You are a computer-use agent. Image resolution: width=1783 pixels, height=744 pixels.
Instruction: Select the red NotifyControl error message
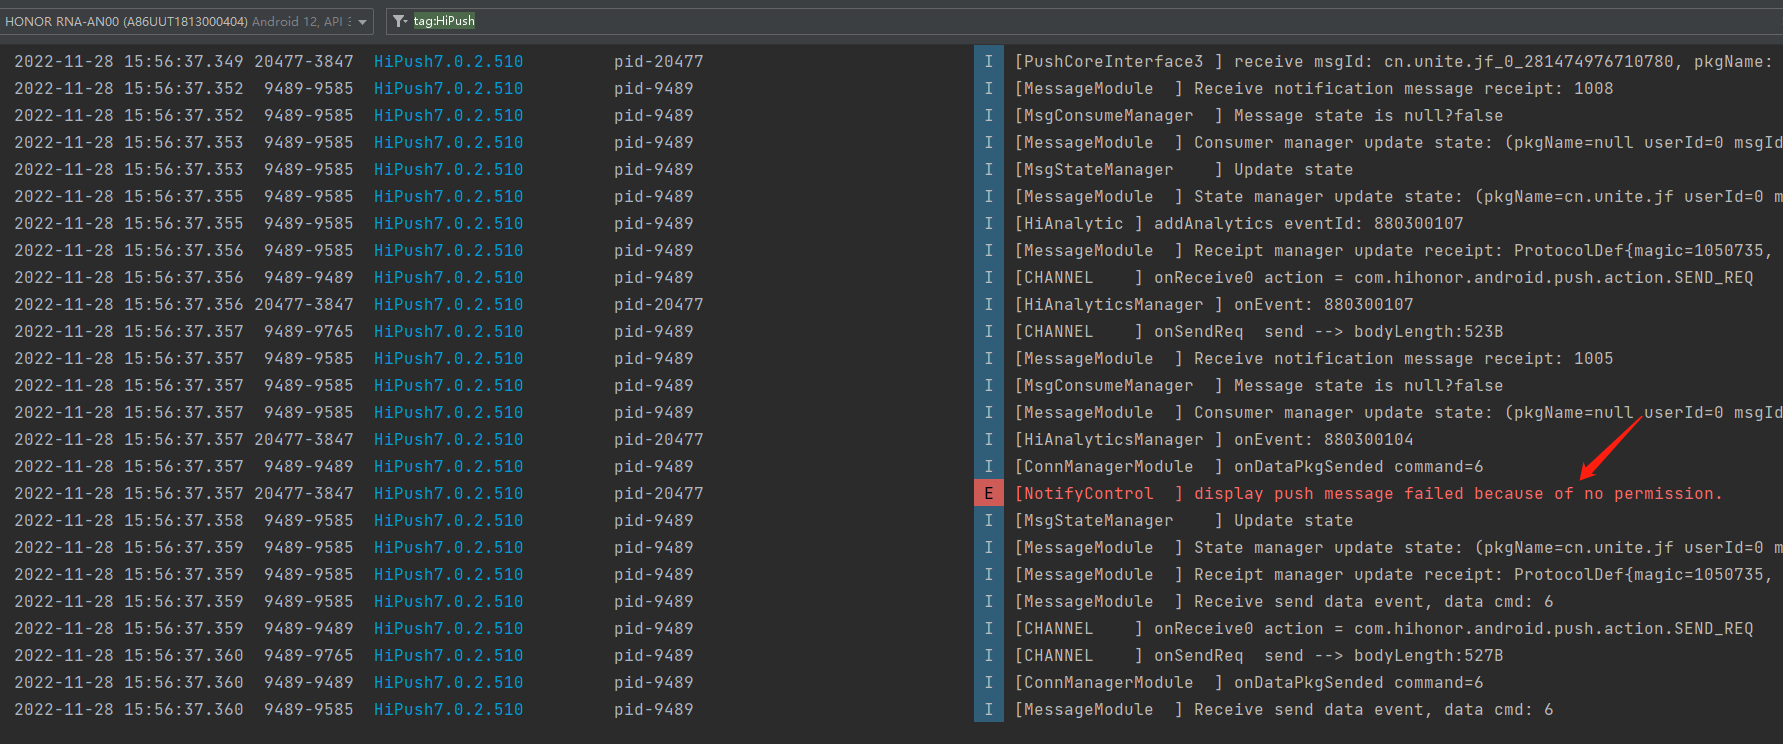click(x=1368, y=493)
